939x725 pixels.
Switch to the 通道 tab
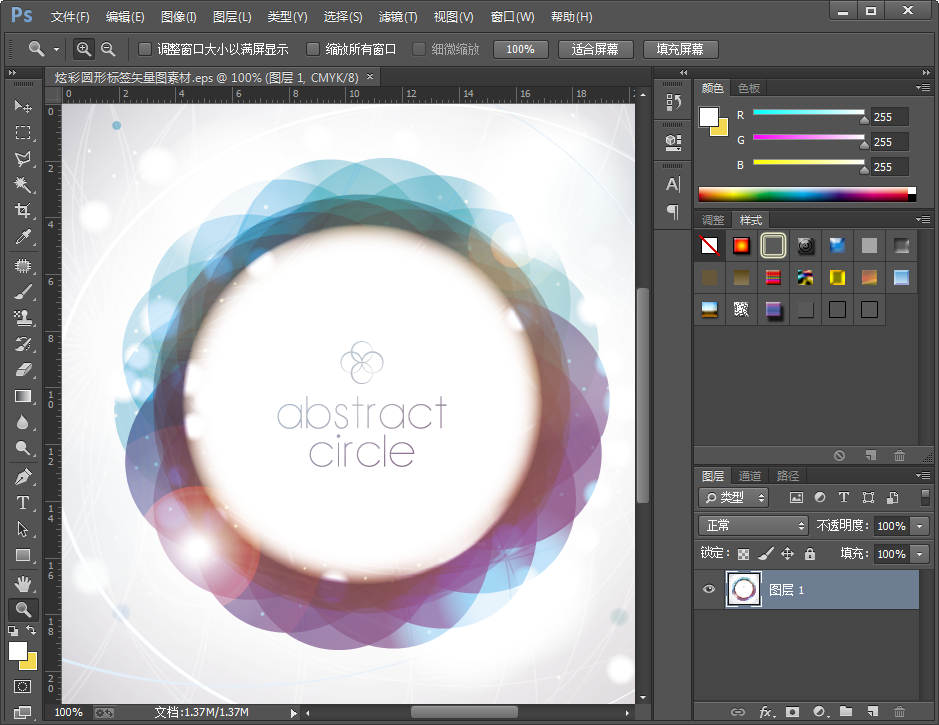(x=750, y=476)
